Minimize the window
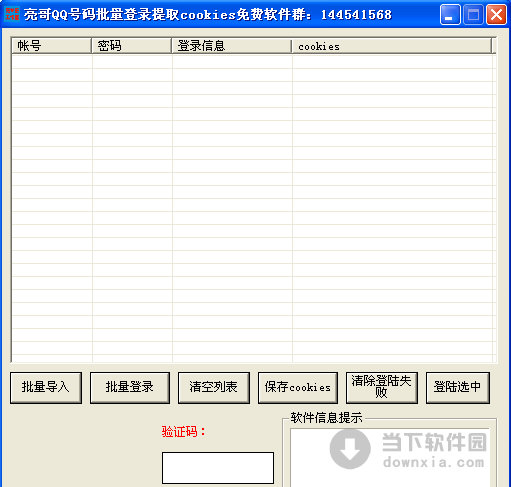 click(x=450, y=14)
